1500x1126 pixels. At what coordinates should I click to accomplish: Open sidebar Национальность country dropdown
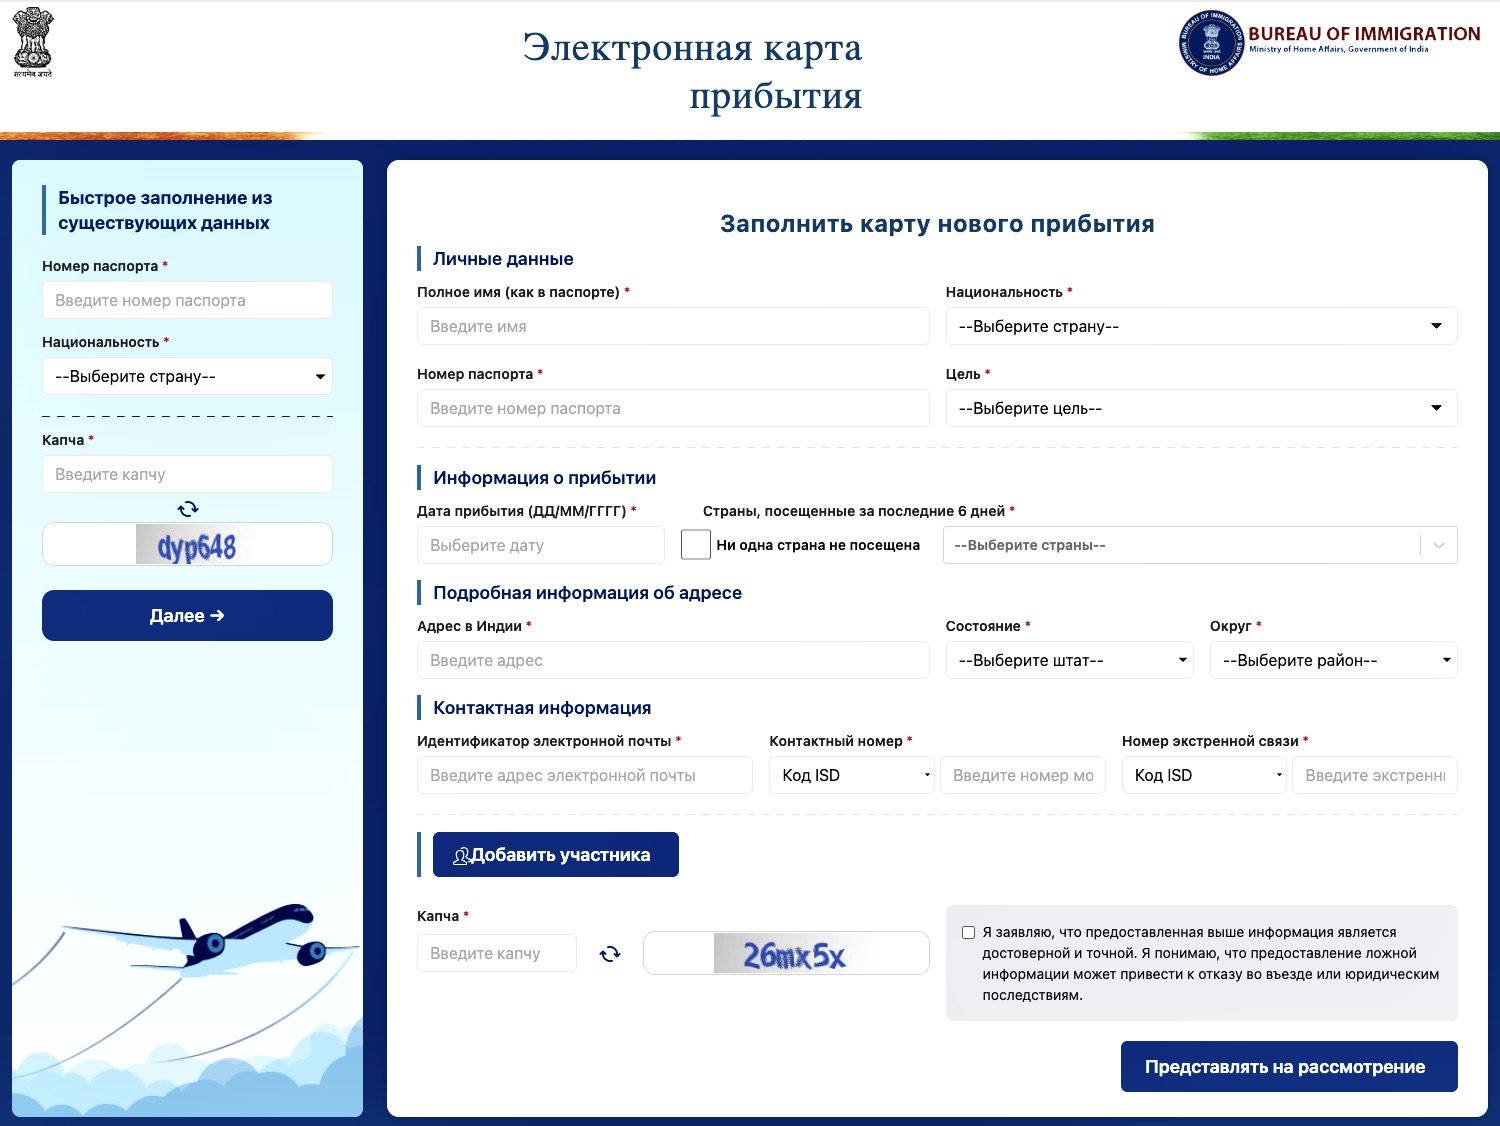click(x=187, y=377)
